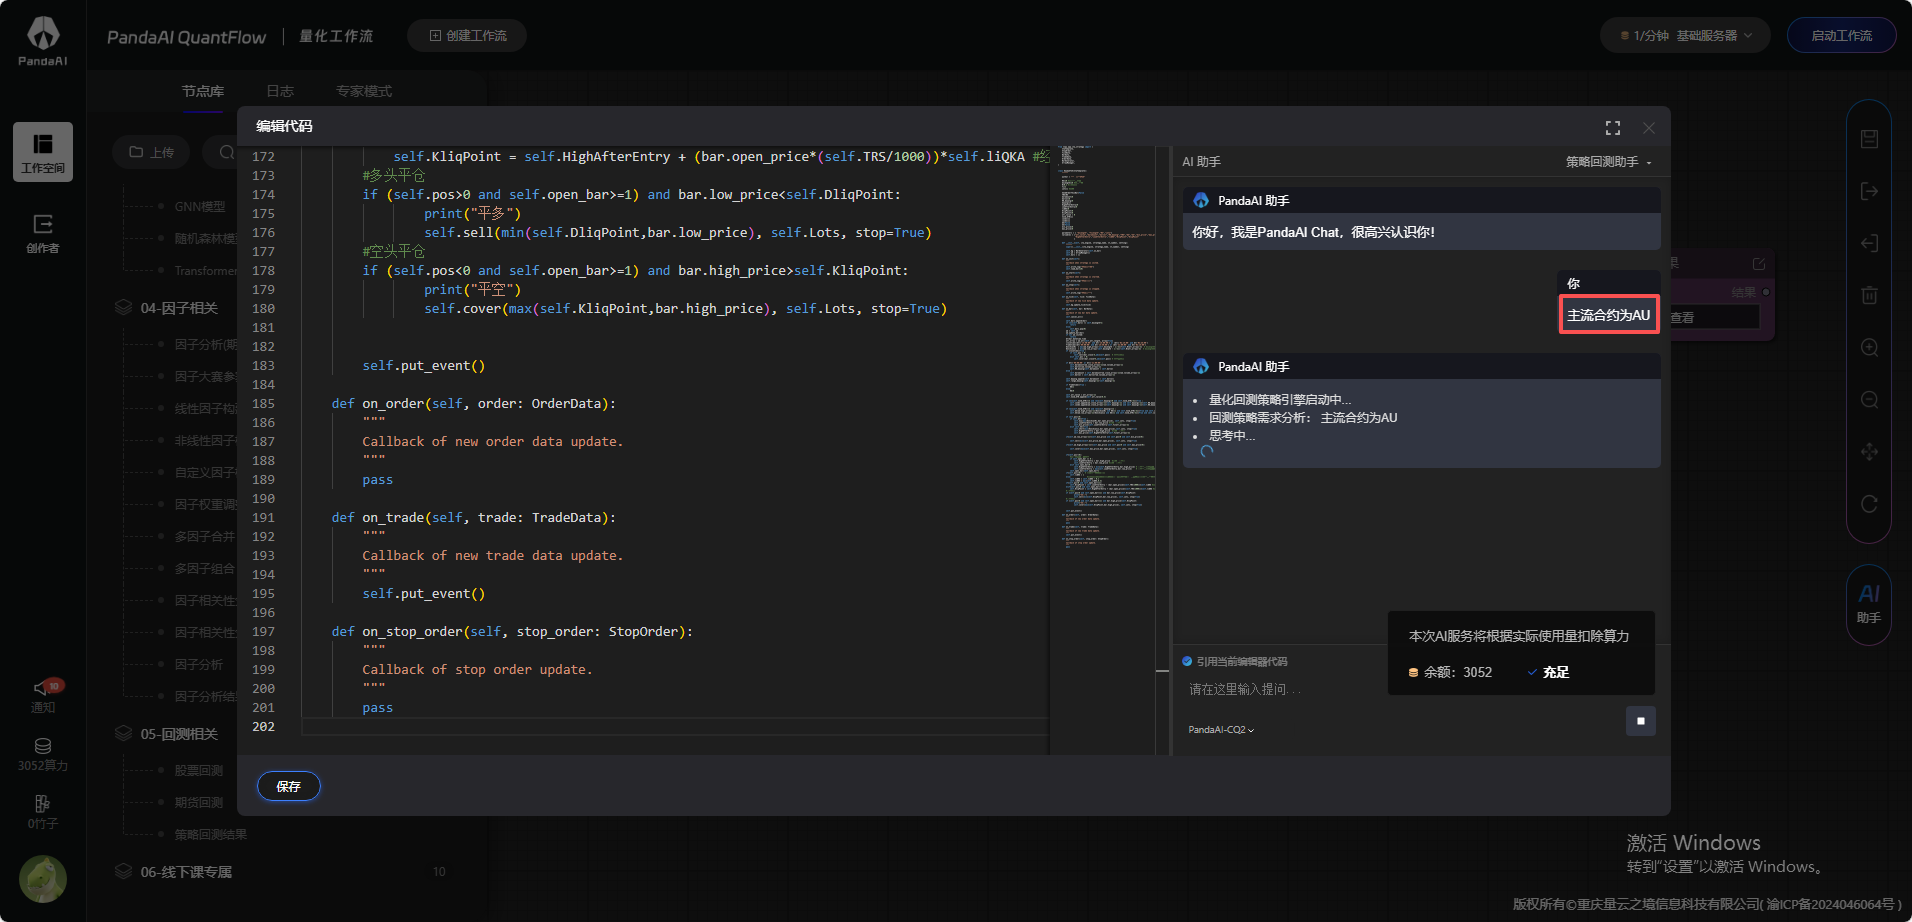Screen dimensions: 1912x922
Task: Click the 上传 upload button
Action: [x=151, y=152]
